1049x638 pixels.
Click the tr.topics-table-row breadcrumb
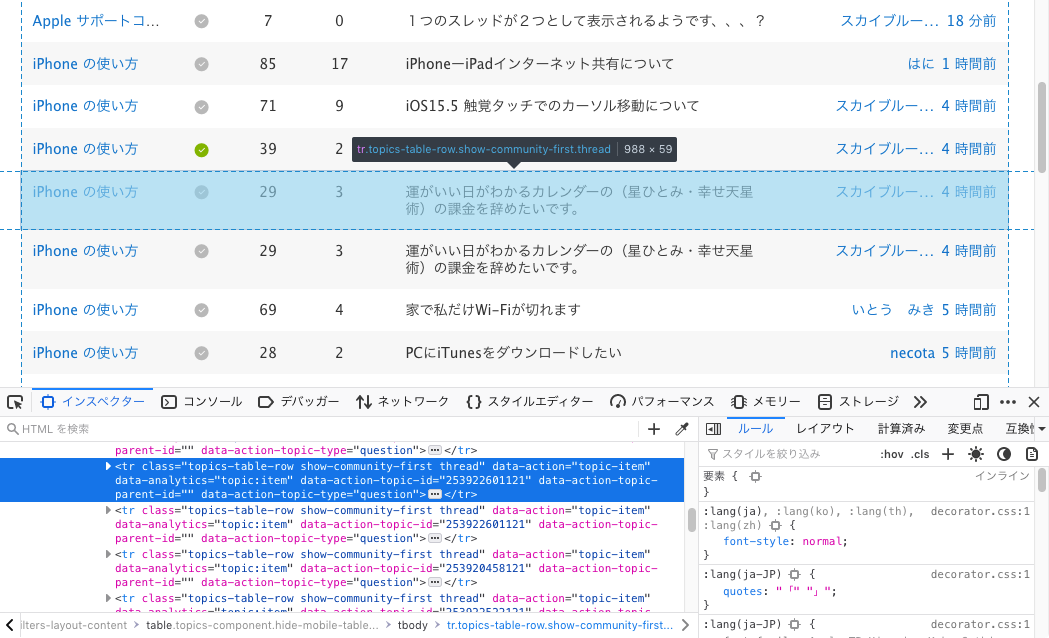[x=560, y=625]
